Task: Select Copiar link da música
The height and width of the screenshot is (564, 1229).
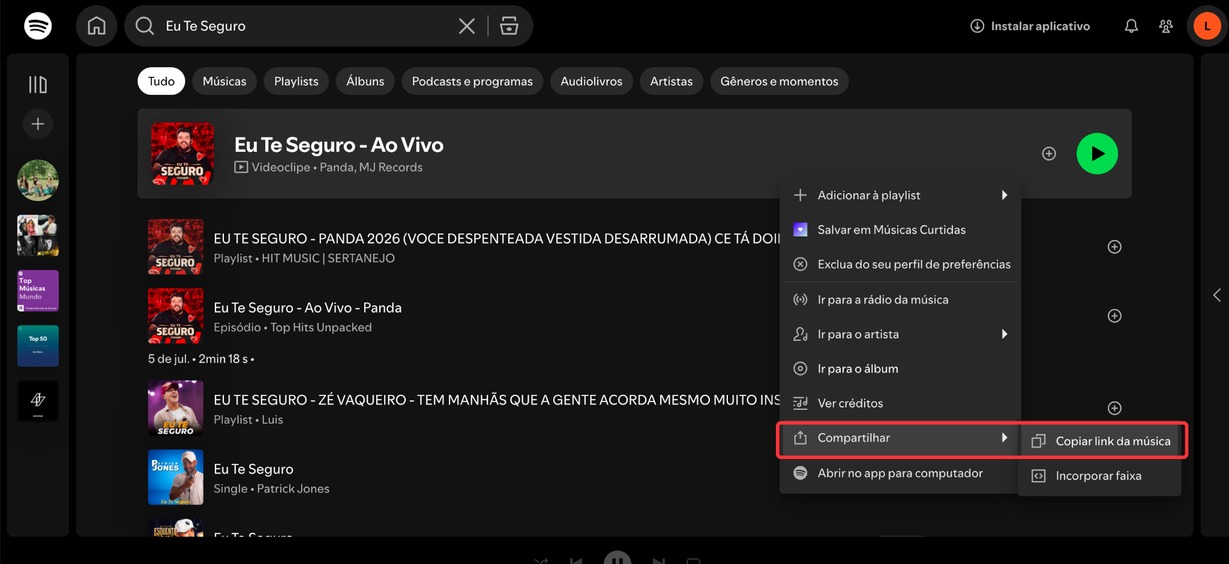Action: pyautogui.click(x=1100, y=441)
